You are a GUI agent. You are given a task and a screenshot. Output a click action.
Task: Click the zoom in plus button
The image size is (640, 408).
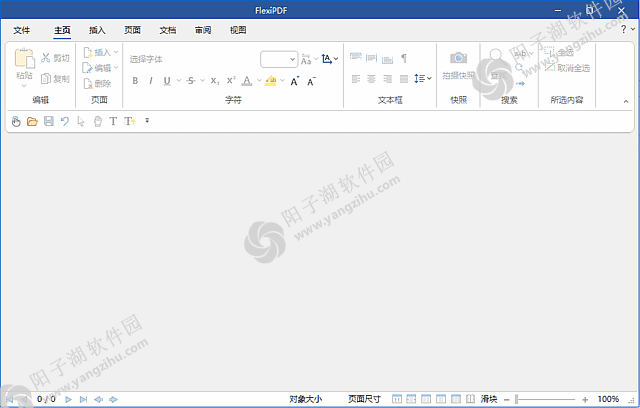585,400
